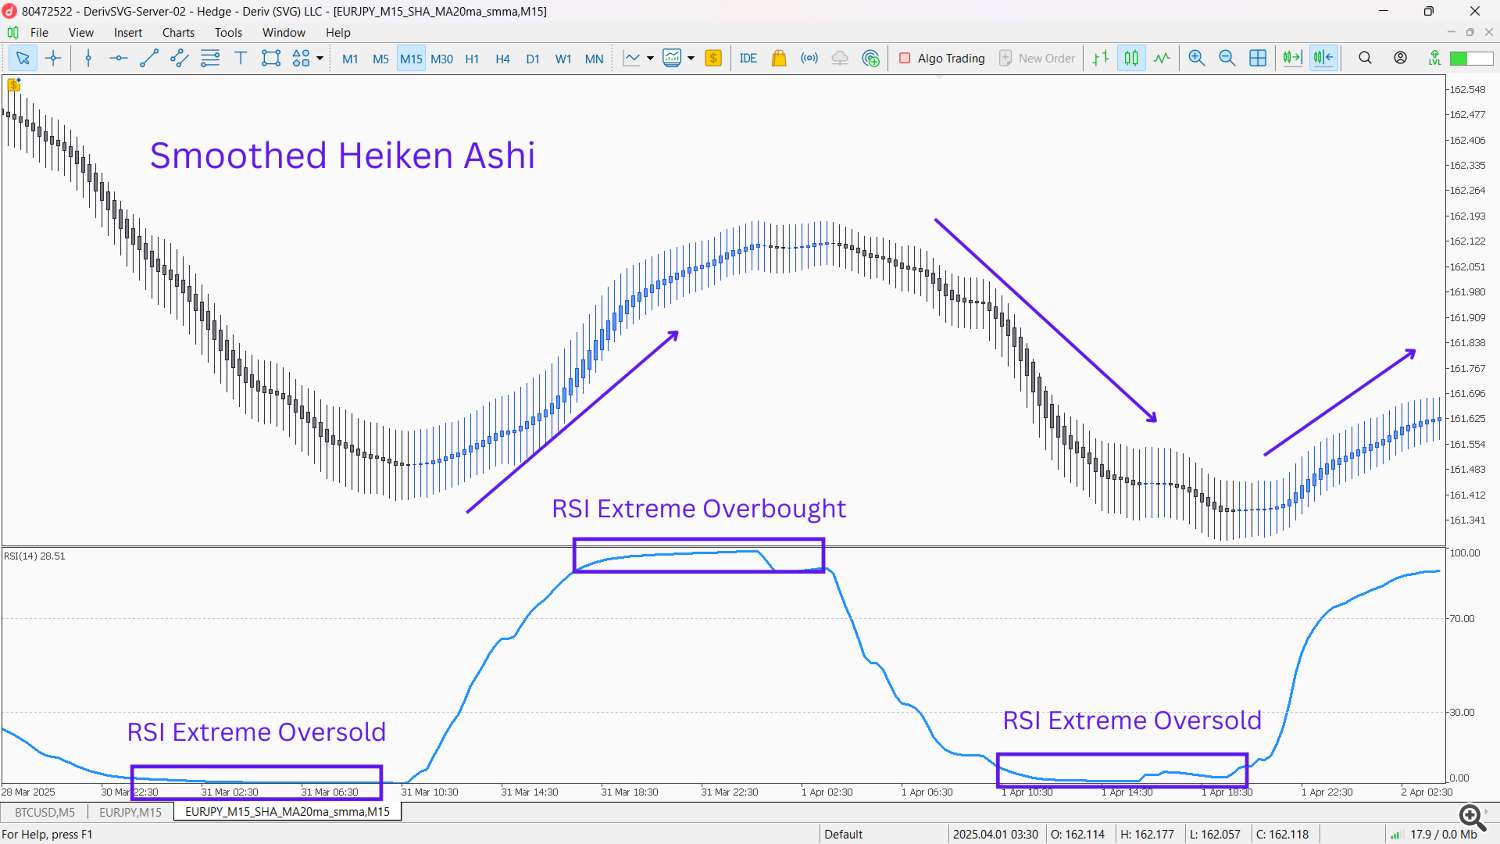Screen dimensions: 1500x844
Task: Click the zoom in magnifier icon
Action: [1196, 58]
